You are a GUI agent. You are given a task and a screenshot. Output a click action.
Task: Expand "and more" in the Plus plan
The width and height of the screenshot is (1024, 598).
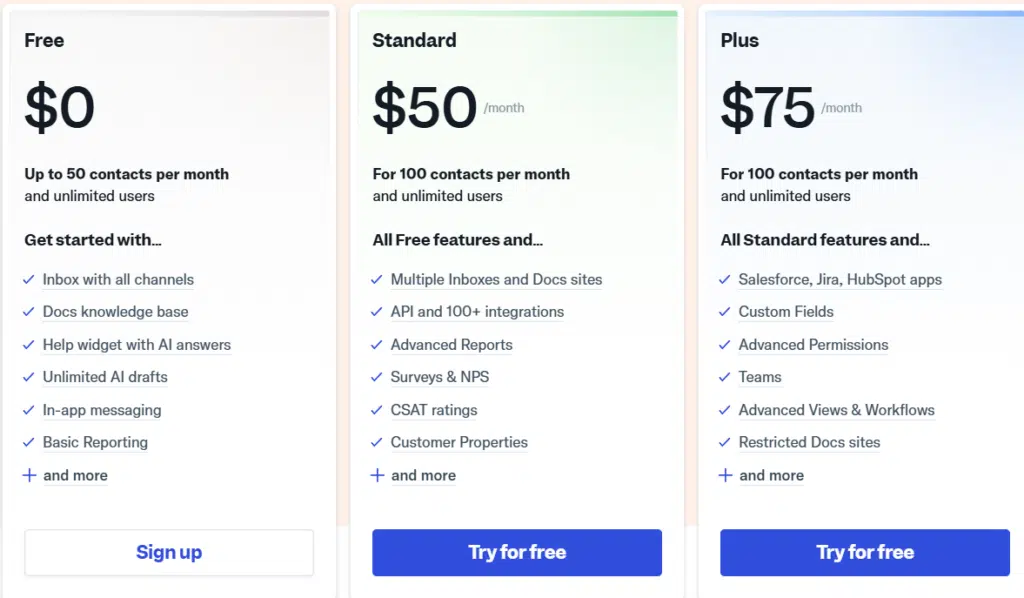[771, 475]
